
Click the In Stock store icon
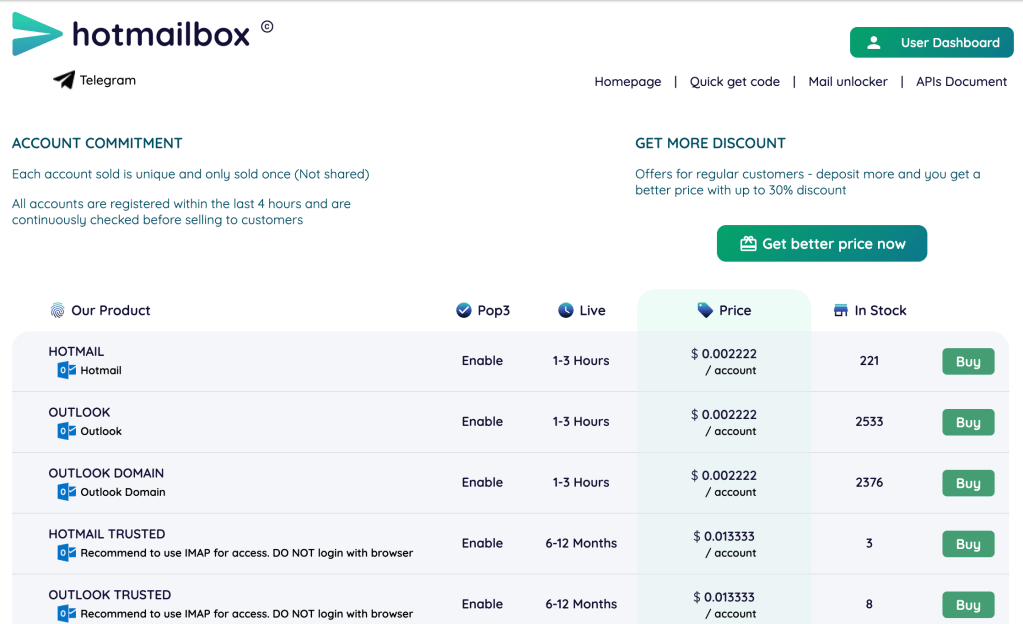(841, 311)
